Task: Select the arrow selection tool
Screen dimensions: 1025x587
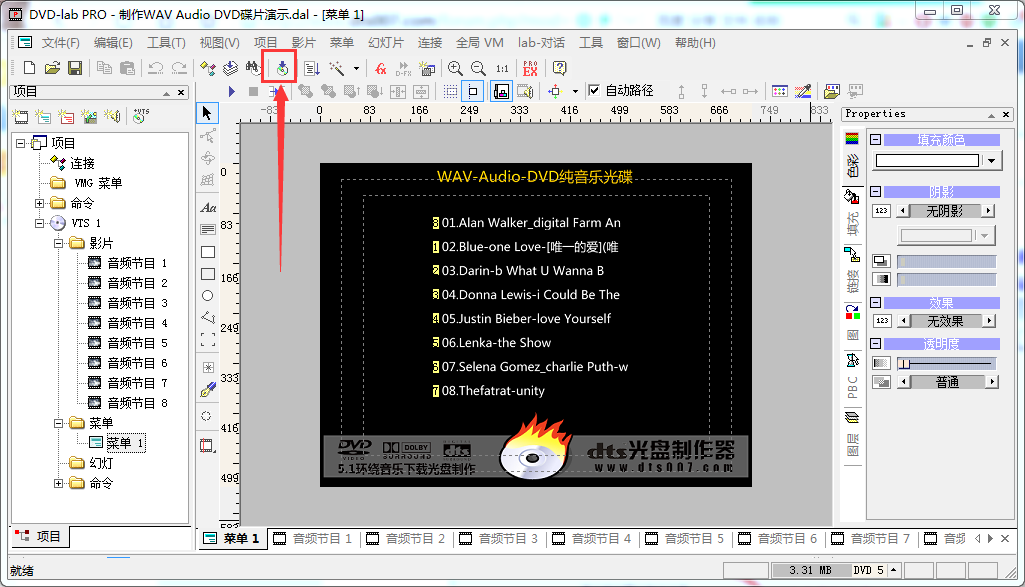Action: tap(207, 112)
